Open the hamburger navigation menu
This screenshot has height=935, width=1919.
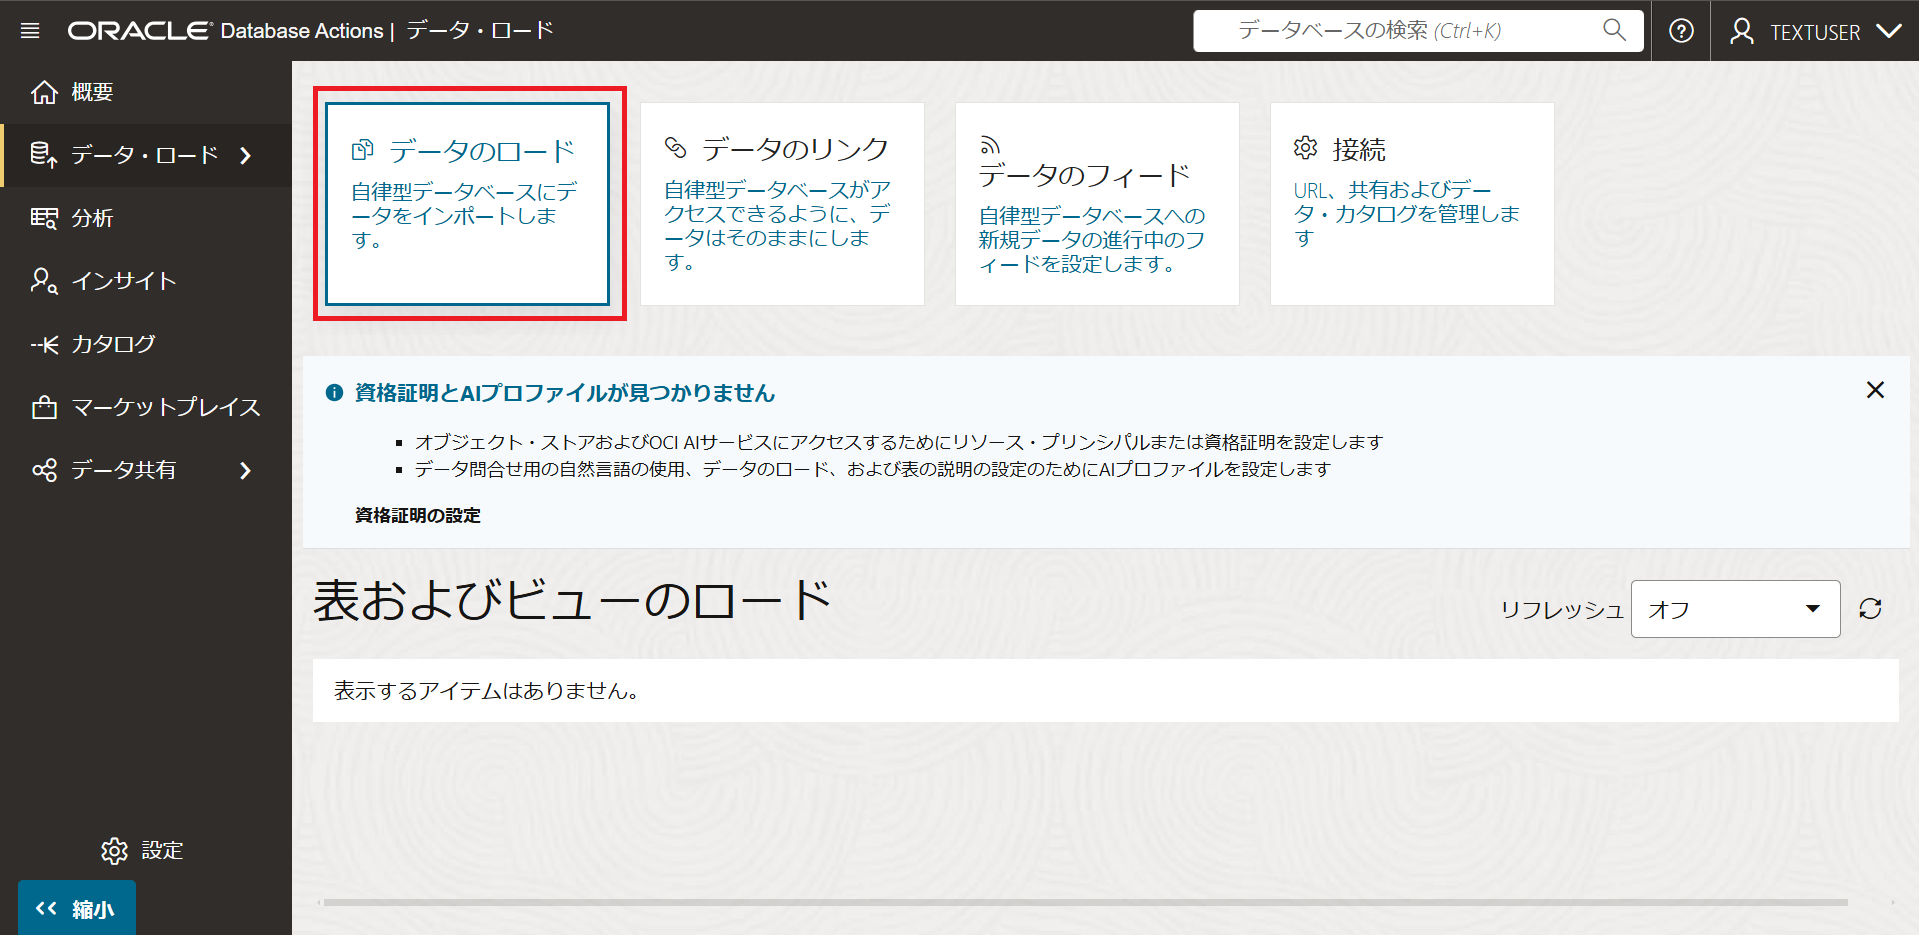30,29
